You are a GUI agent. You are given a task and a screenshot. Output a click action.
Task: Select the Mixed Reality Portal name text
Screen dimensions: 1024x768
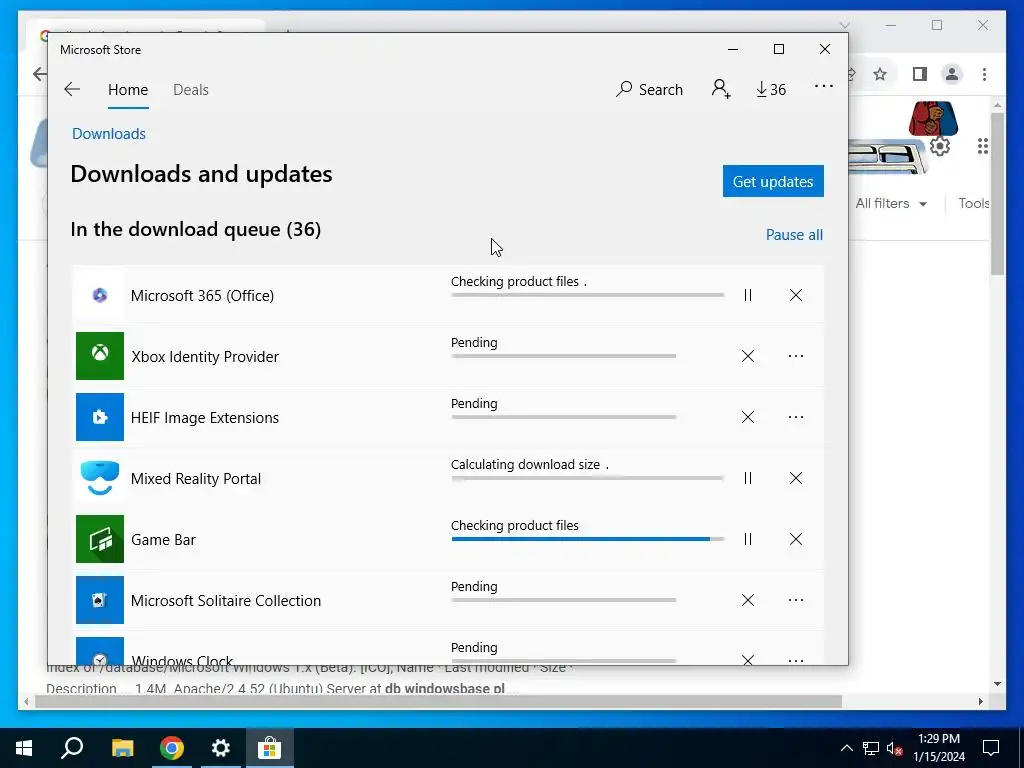(196, 478)
